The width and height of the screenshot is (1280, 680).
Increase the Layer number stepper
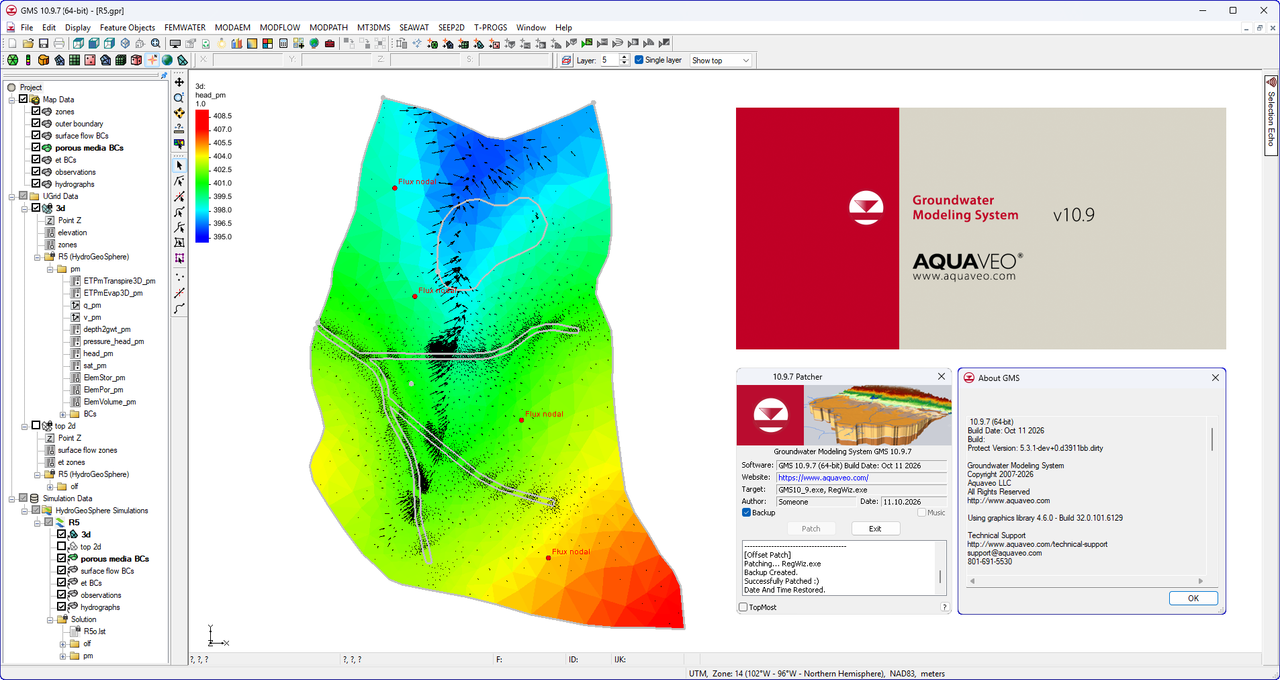pyautogui.click(x=624, y=57)
